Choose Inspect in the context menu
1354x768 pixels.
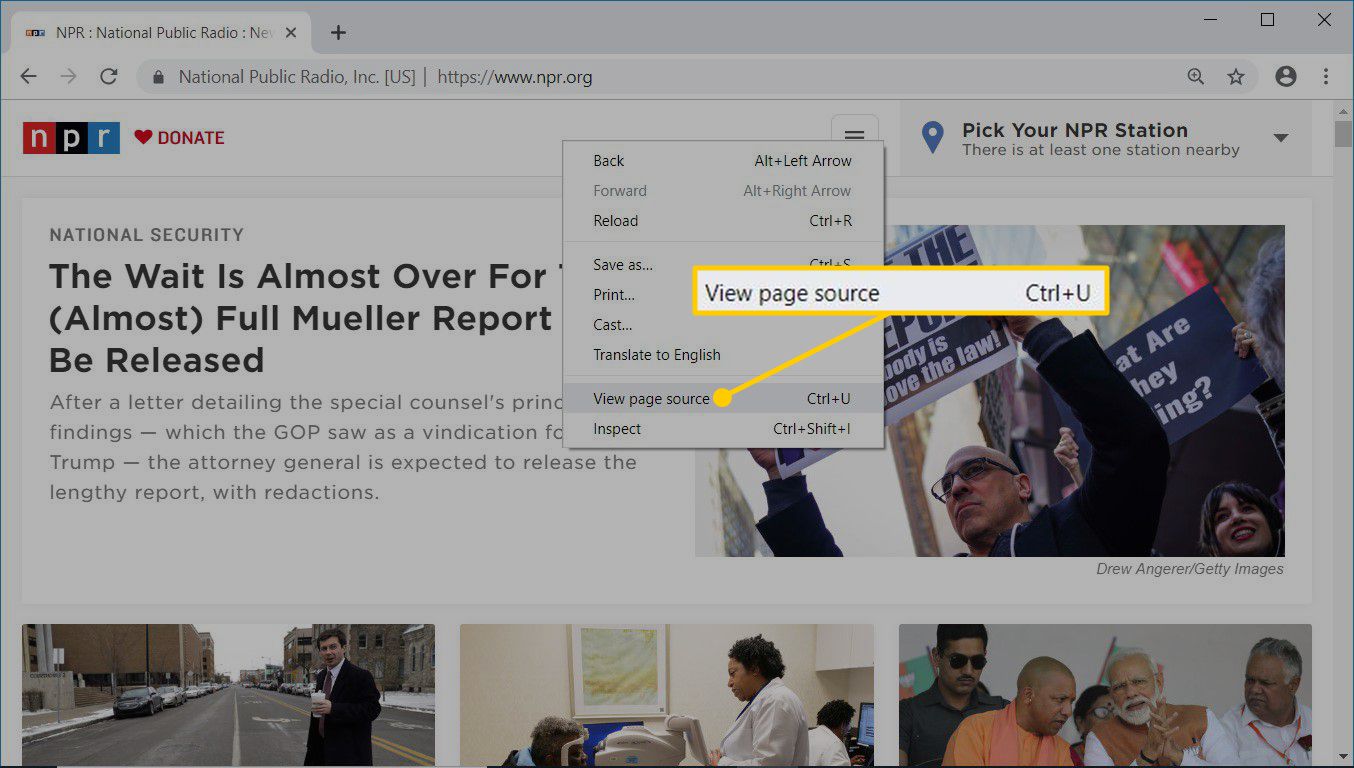617,429
